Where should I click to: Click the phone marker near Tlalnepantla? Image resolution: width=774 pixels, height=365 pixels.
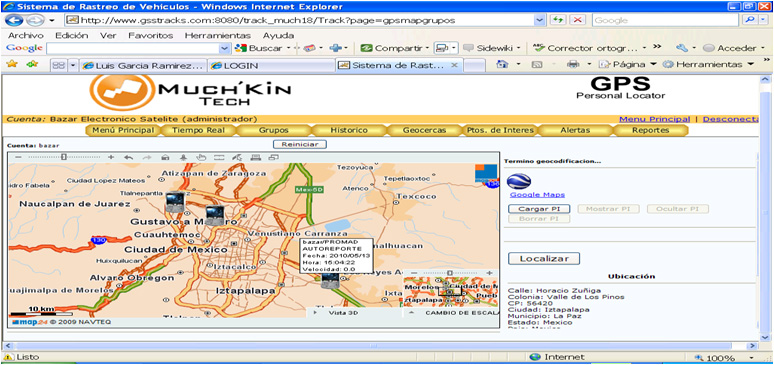(175, 202)
